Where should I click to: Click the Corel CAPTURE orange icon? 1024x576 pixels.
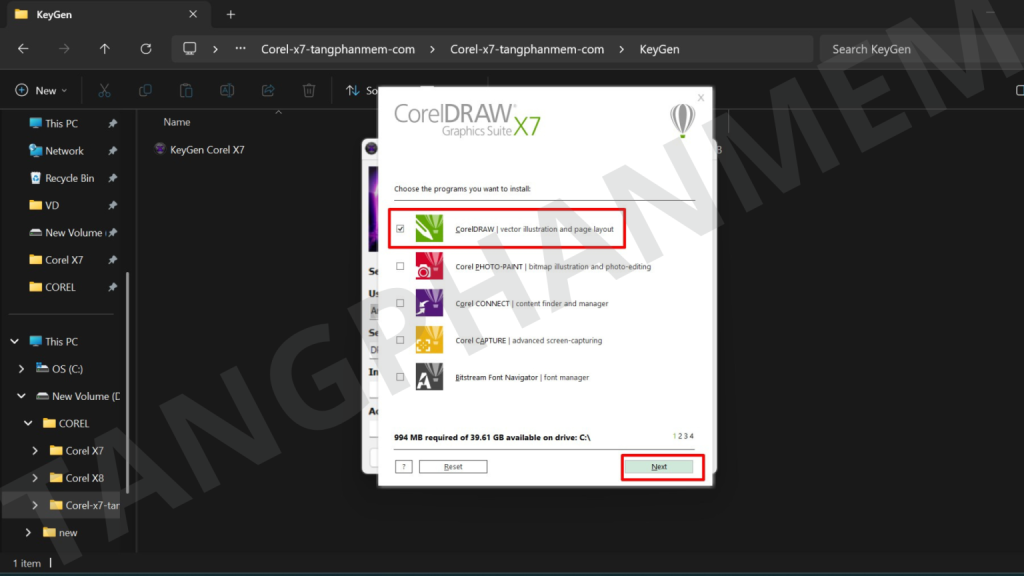tap(429, 340)
